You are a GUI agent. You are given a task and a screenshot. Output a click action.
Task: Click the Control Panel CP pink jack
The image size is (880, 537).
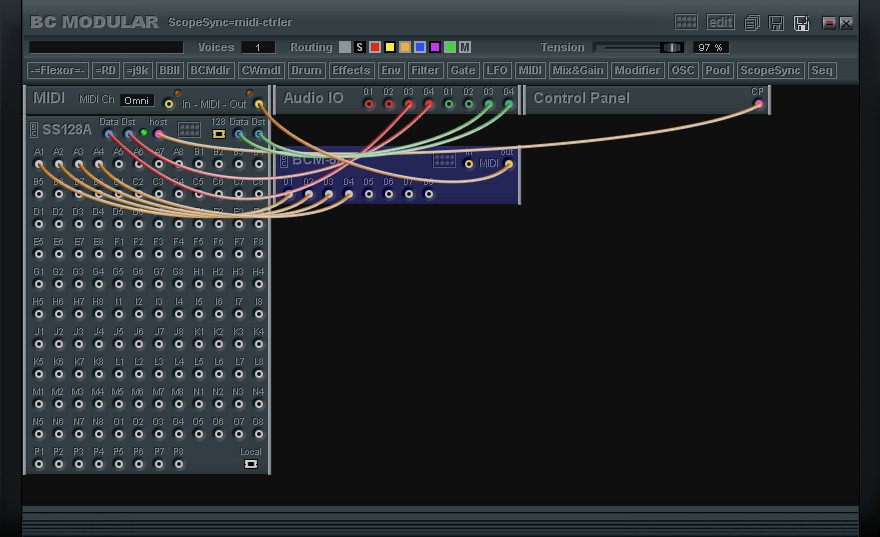pos(758,104)
